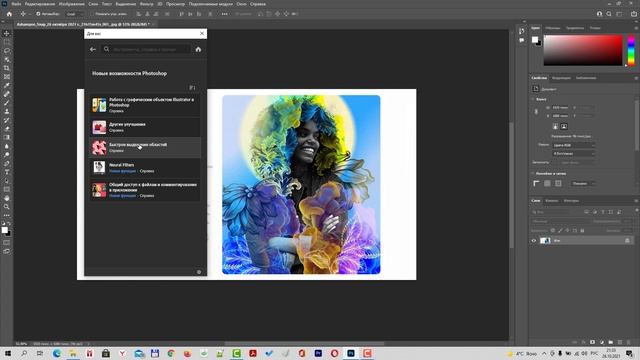Click the Discover panel home icon
Image resolution: width=640 pixels, height=360 pixels.
coord(198,49)
